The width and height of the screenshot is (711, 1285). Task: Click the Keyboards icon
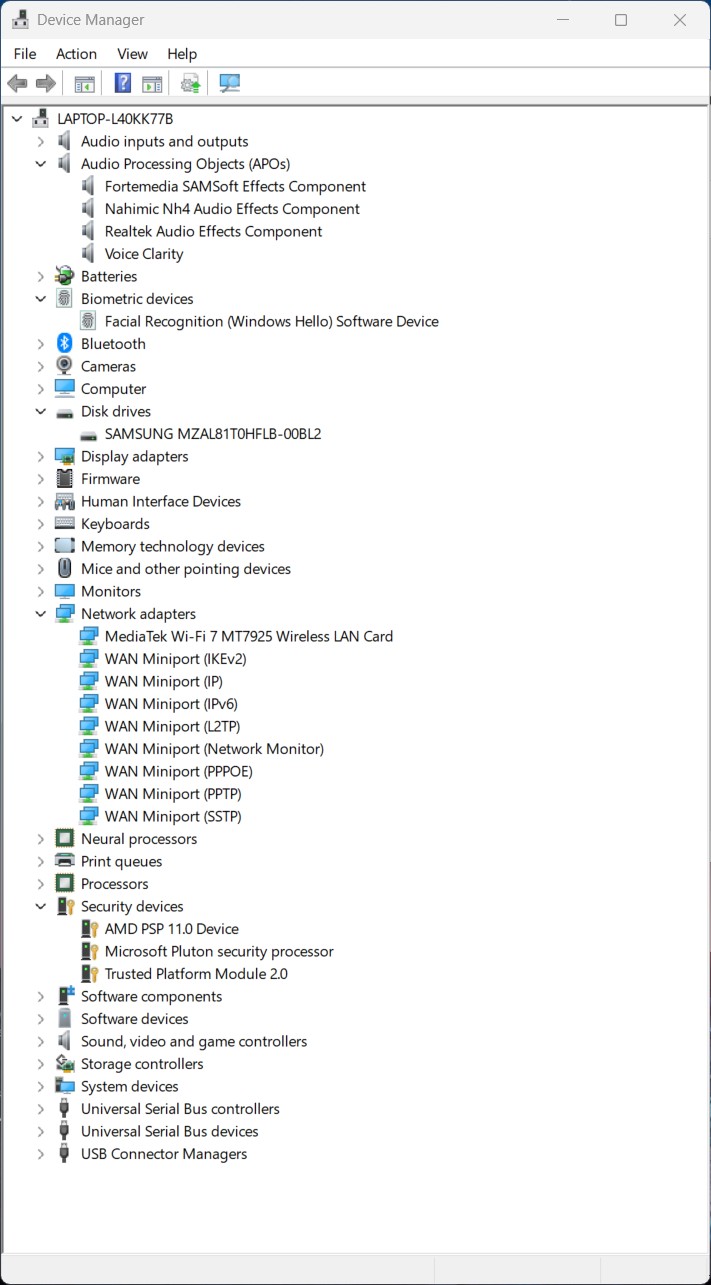coord(65,524)
